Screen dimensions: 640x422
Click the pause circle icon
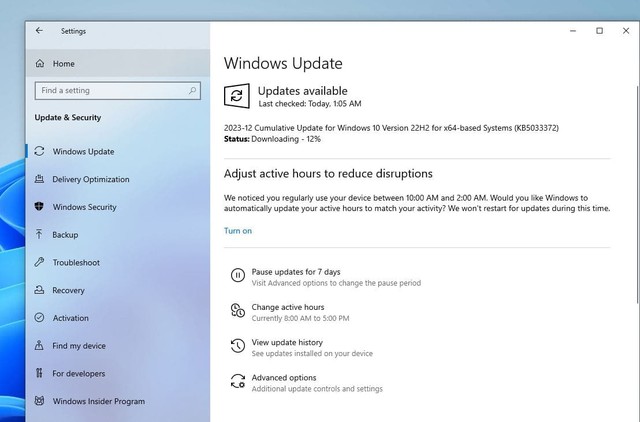click(x=238, y=275)
